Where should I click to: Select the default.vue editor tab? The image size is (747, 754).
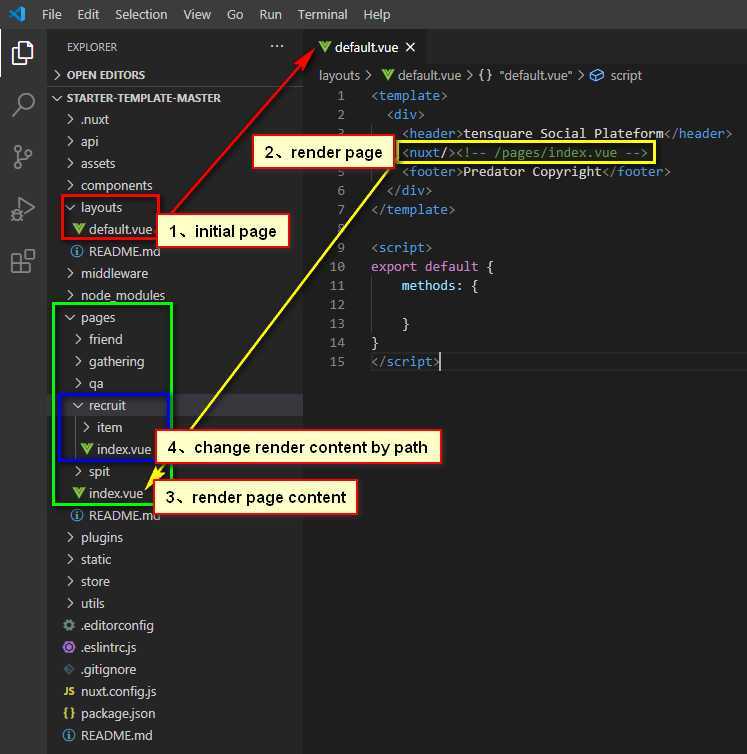366,48
